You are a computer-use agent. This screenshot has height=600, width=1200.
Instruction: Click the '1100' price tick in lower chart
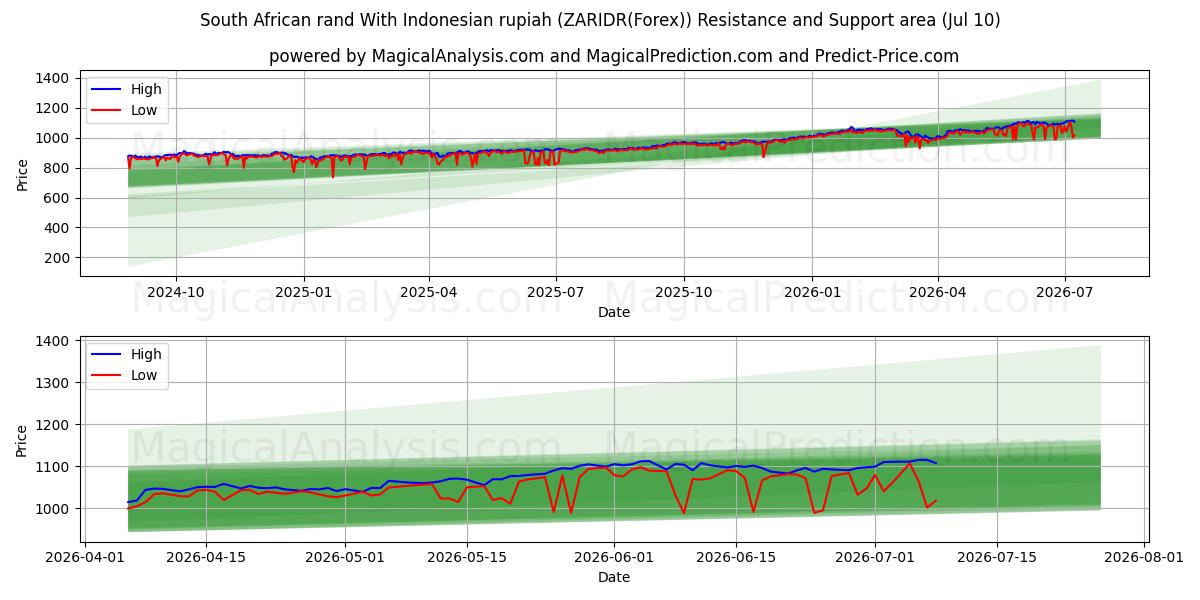[52, 467]
